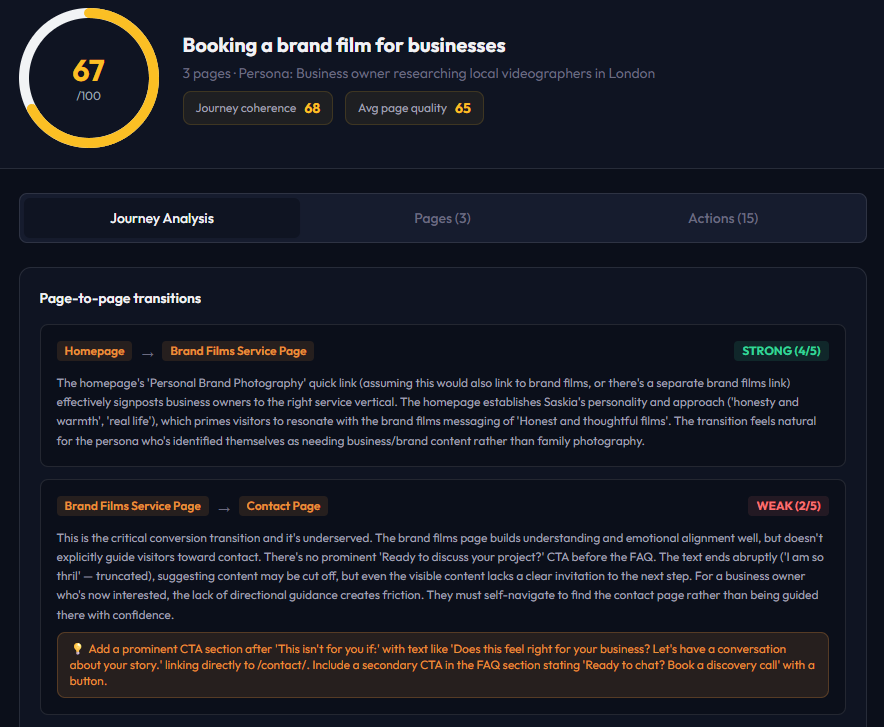This screenshot has height=727, width=884.
Task: Click the Page-to-page transitions heading
Action: coord(120,299)
